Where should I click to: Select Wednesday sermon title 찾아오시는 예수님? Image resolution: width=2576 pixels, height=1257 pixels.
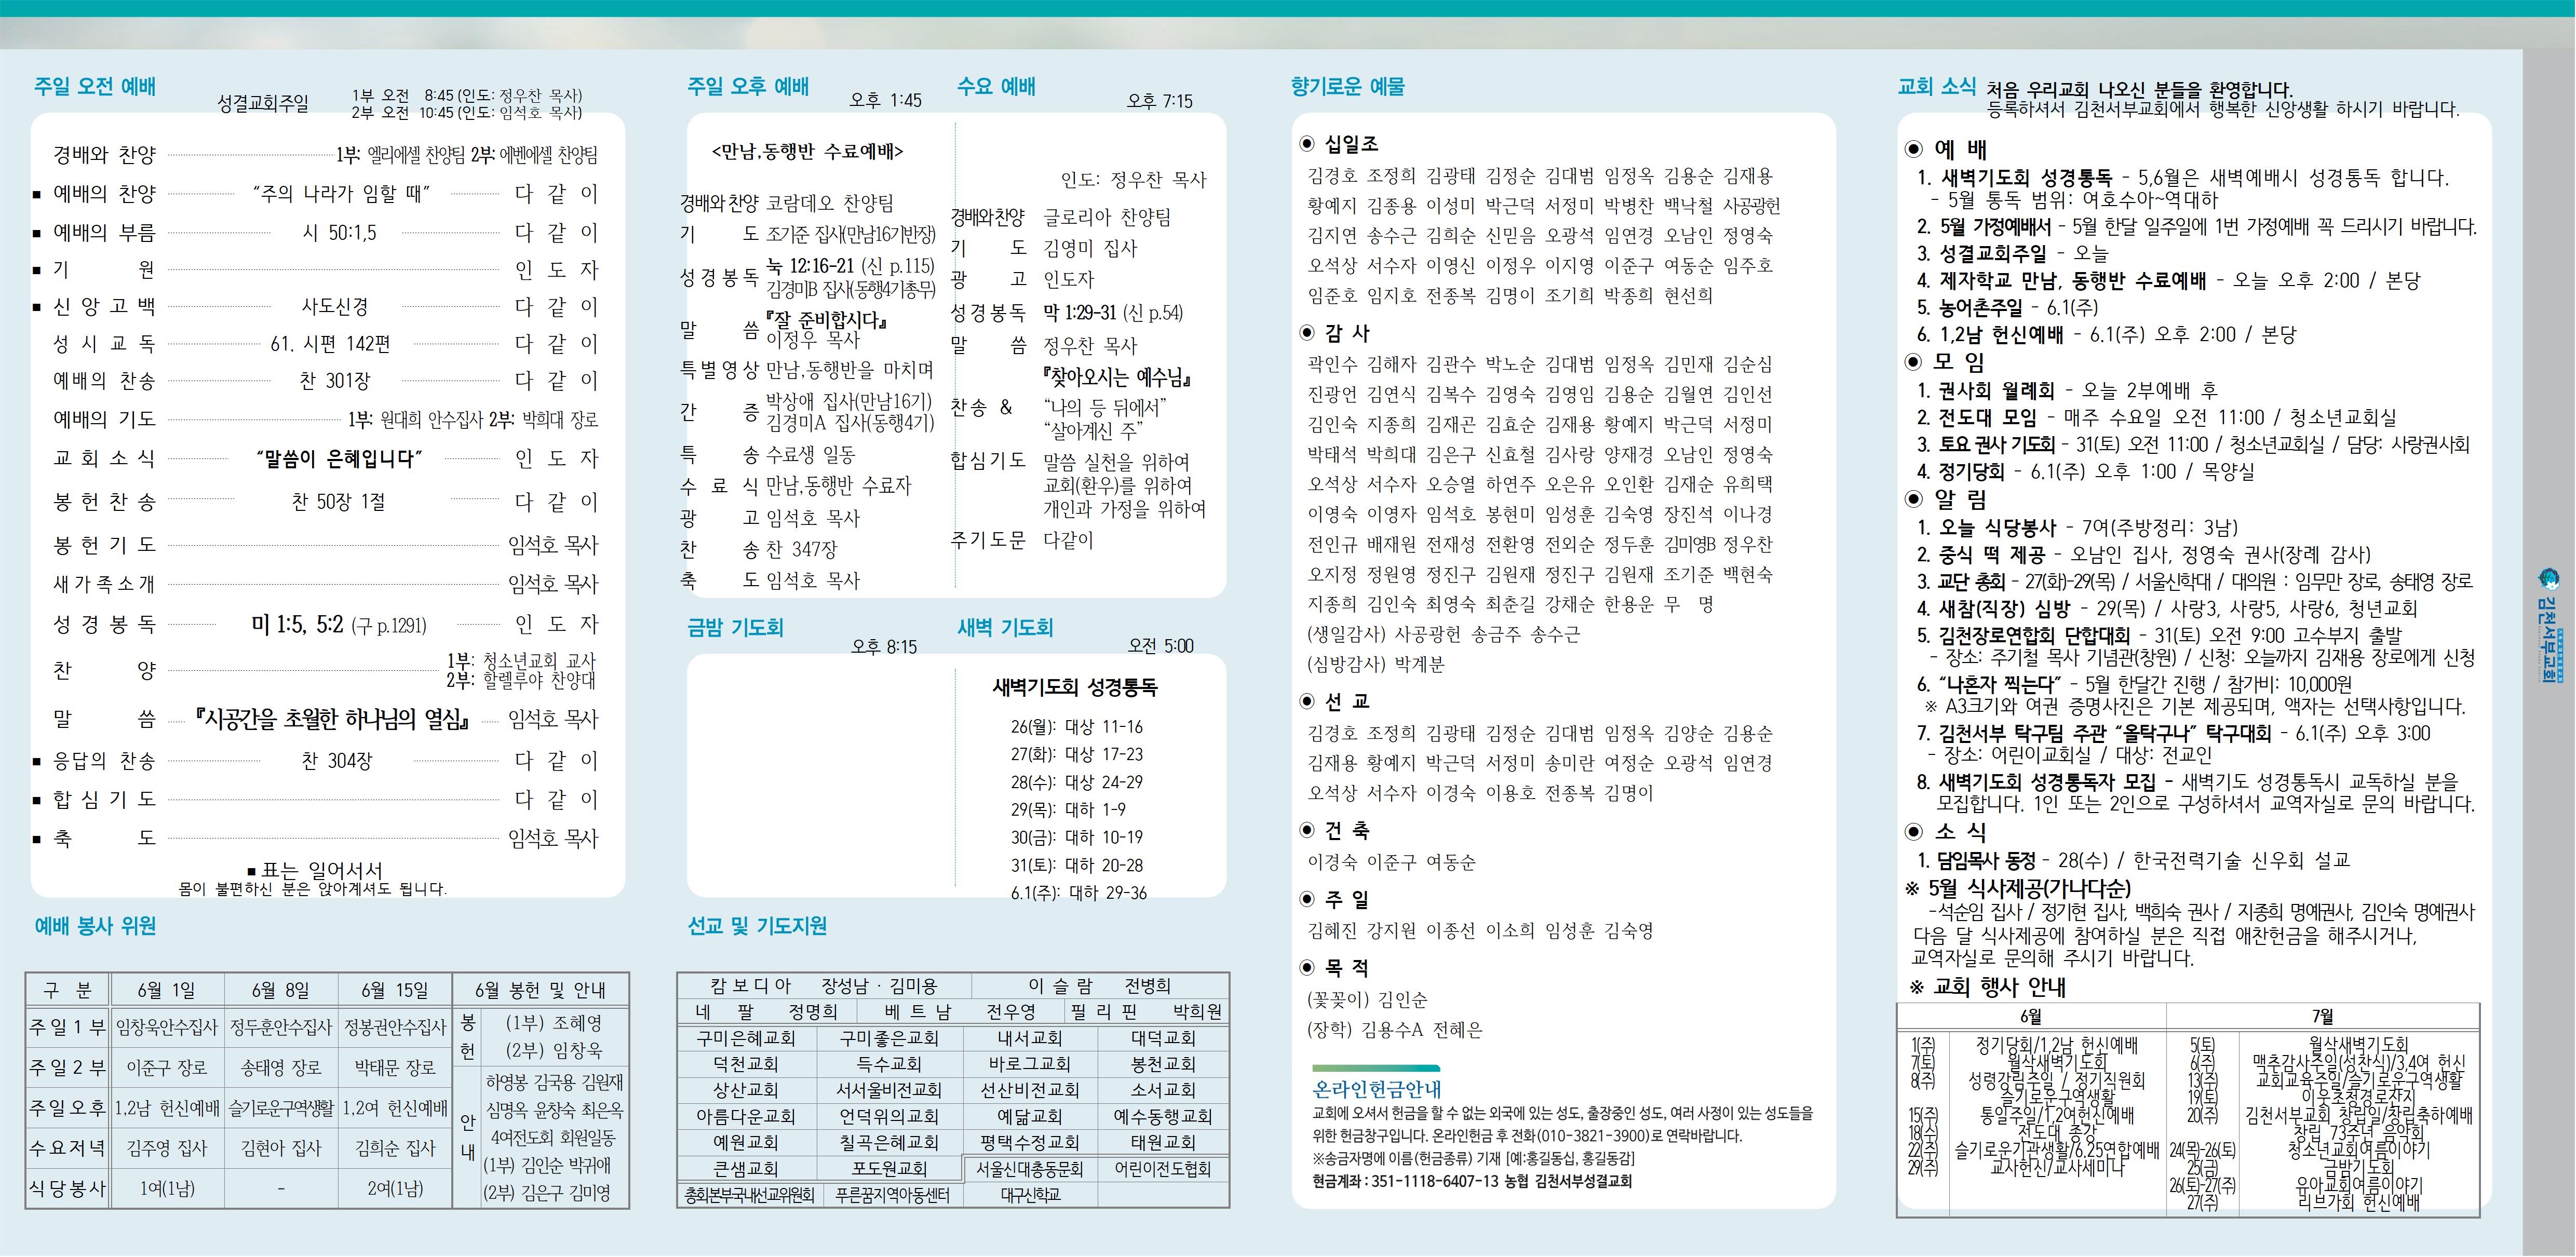(x=1117, y=378)
